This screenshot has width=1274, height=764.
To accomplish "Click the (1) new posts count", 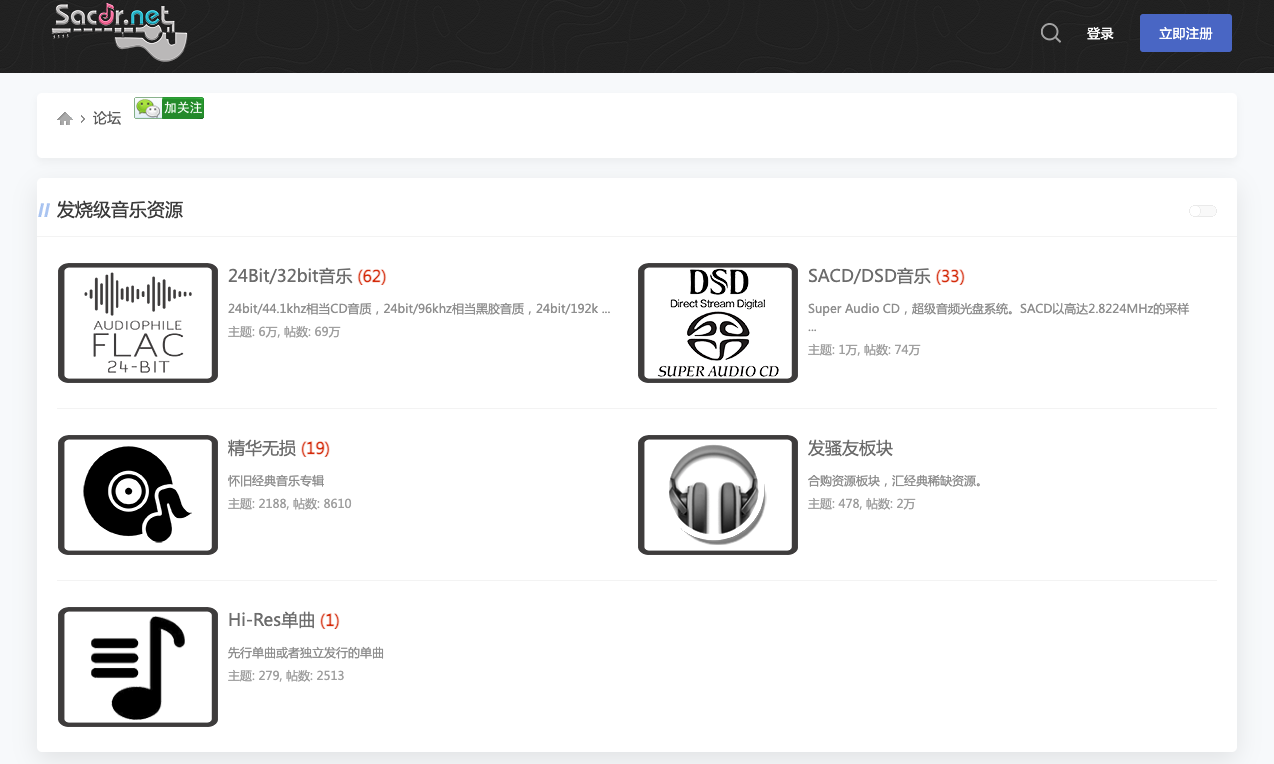I will (330, 620).
